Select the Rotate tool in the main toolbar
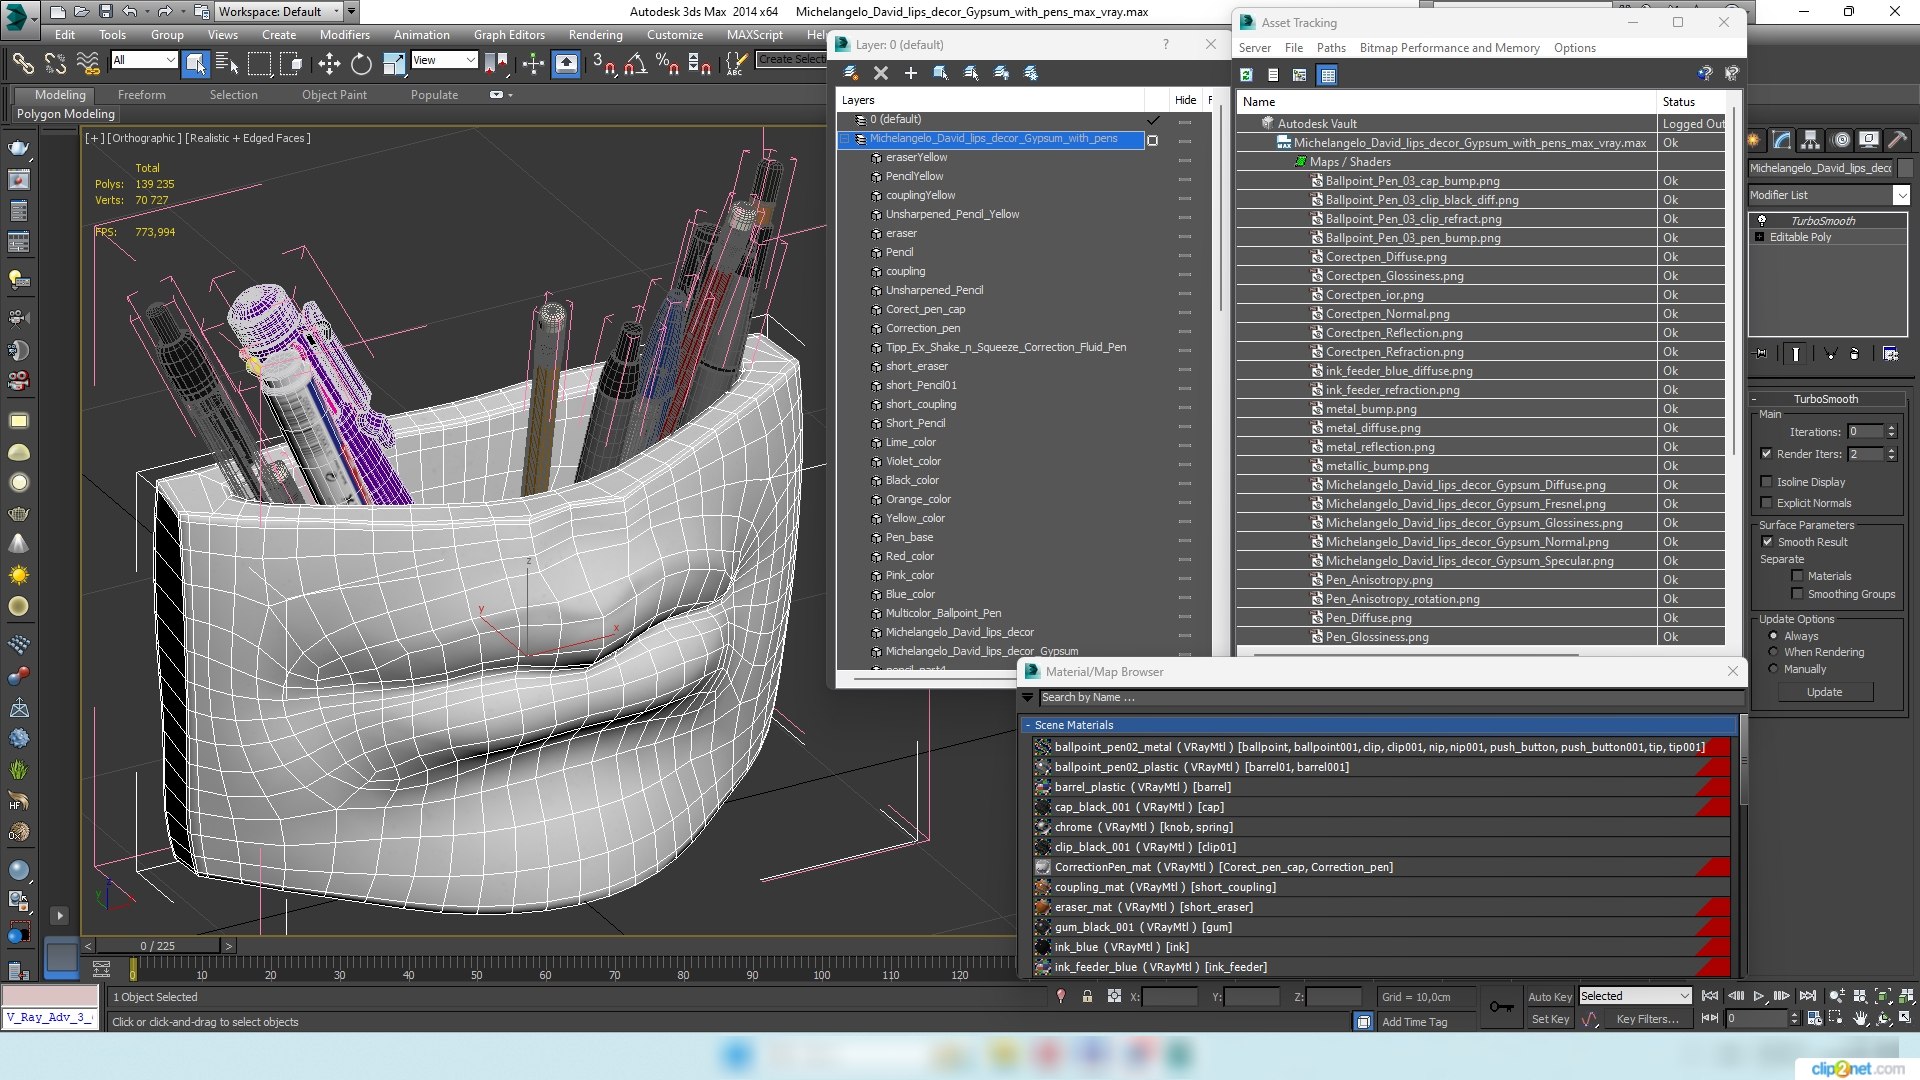The image size is (1920, 1080). (361, 64)
